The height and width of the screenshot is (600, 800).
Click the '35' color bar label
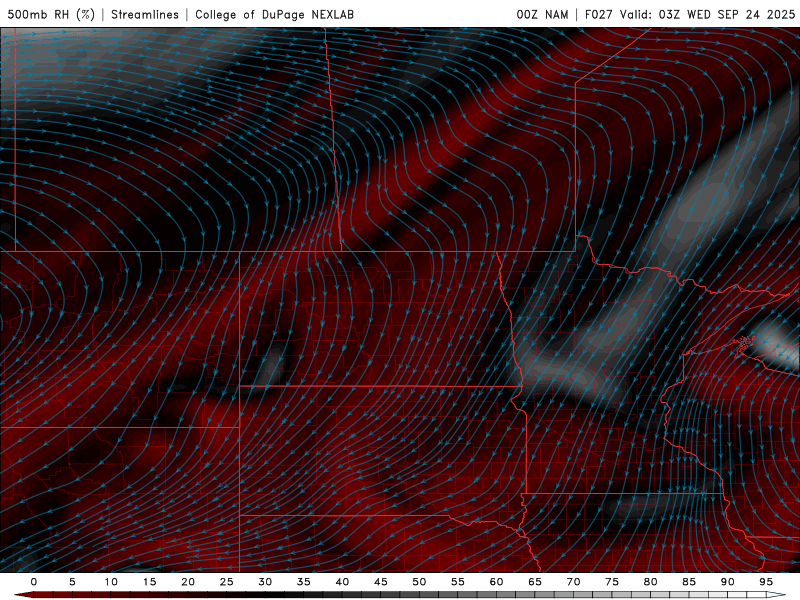[x=304, y=582]
